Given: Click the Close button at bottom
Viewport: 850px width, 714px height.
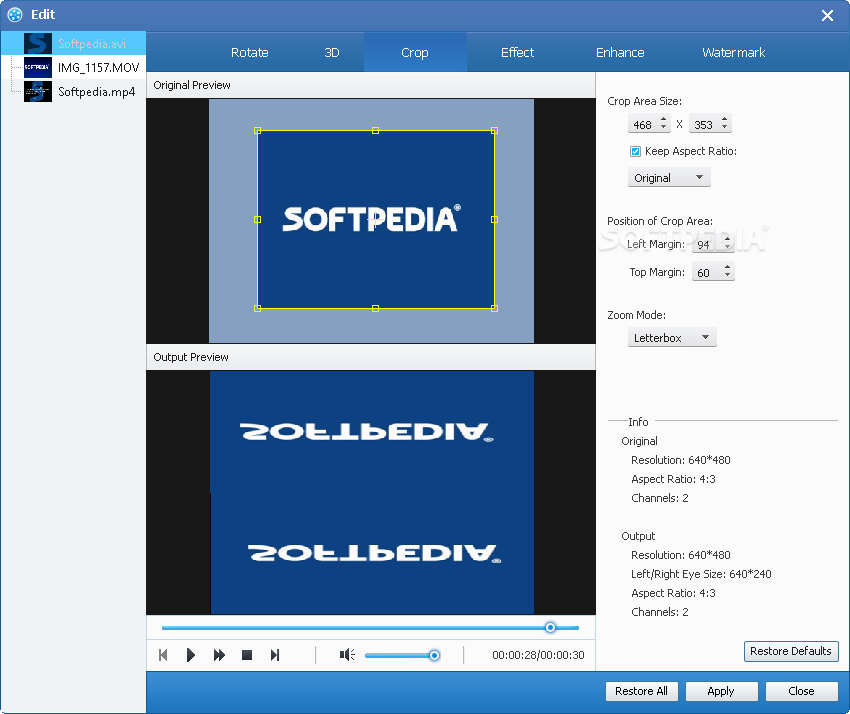Looking at the screenshot, I should click(x=801, y=691).
